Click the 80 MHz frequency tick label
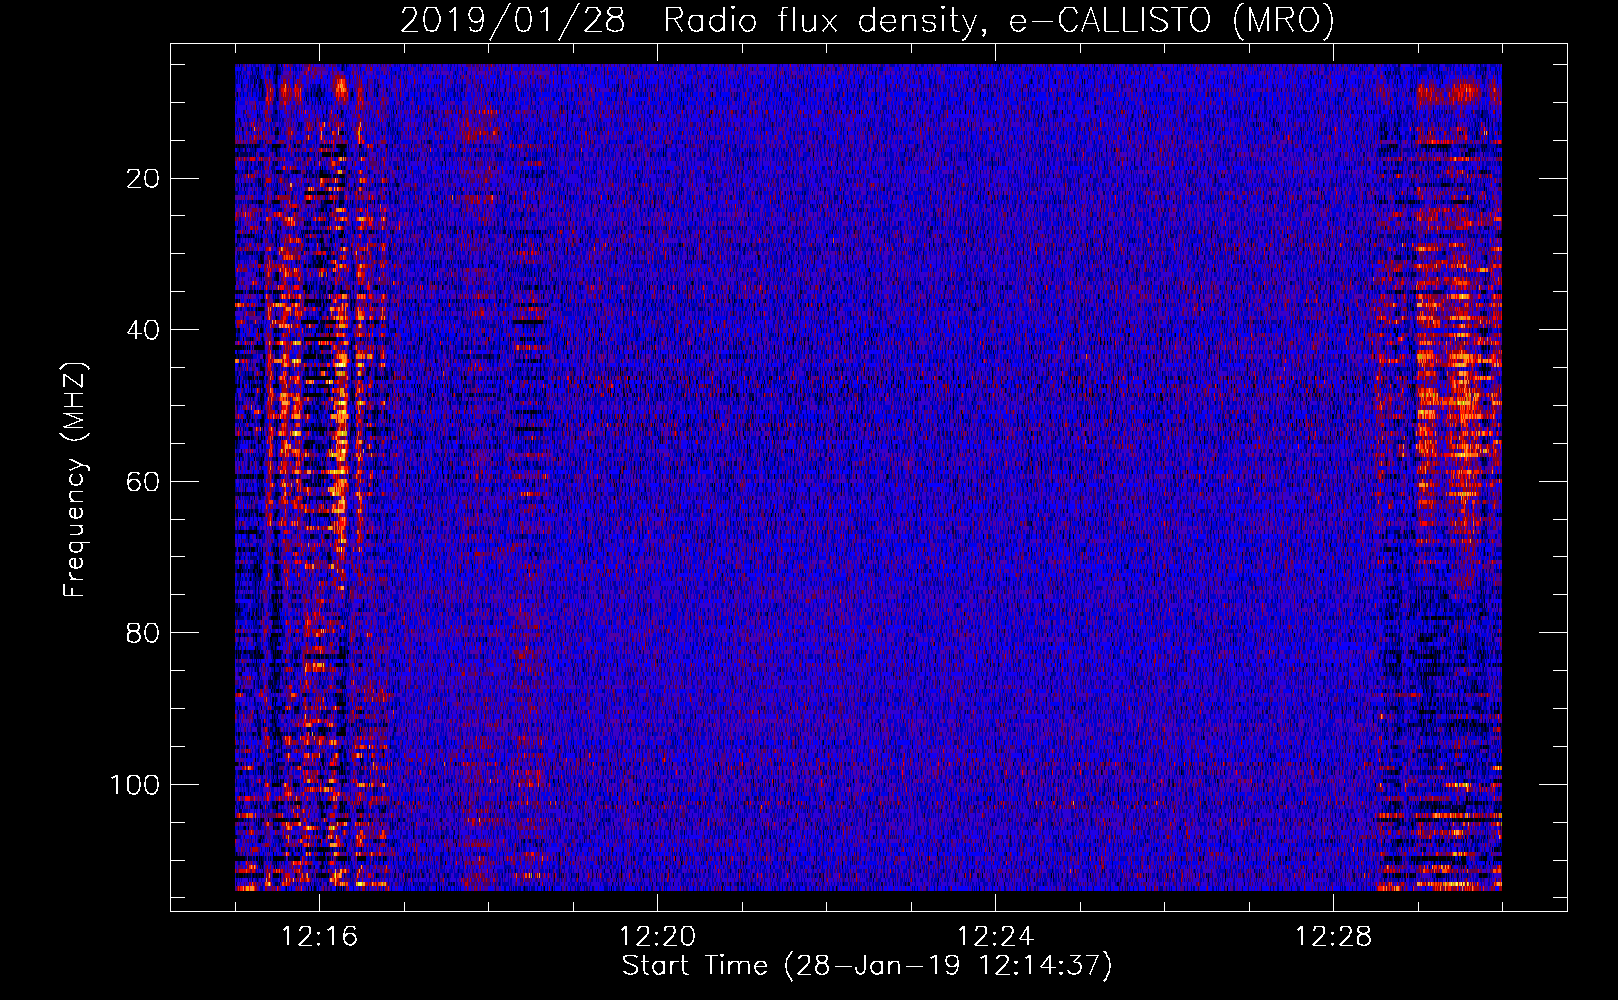This screenshot has height=1000, width=1618. click(143, 633)
